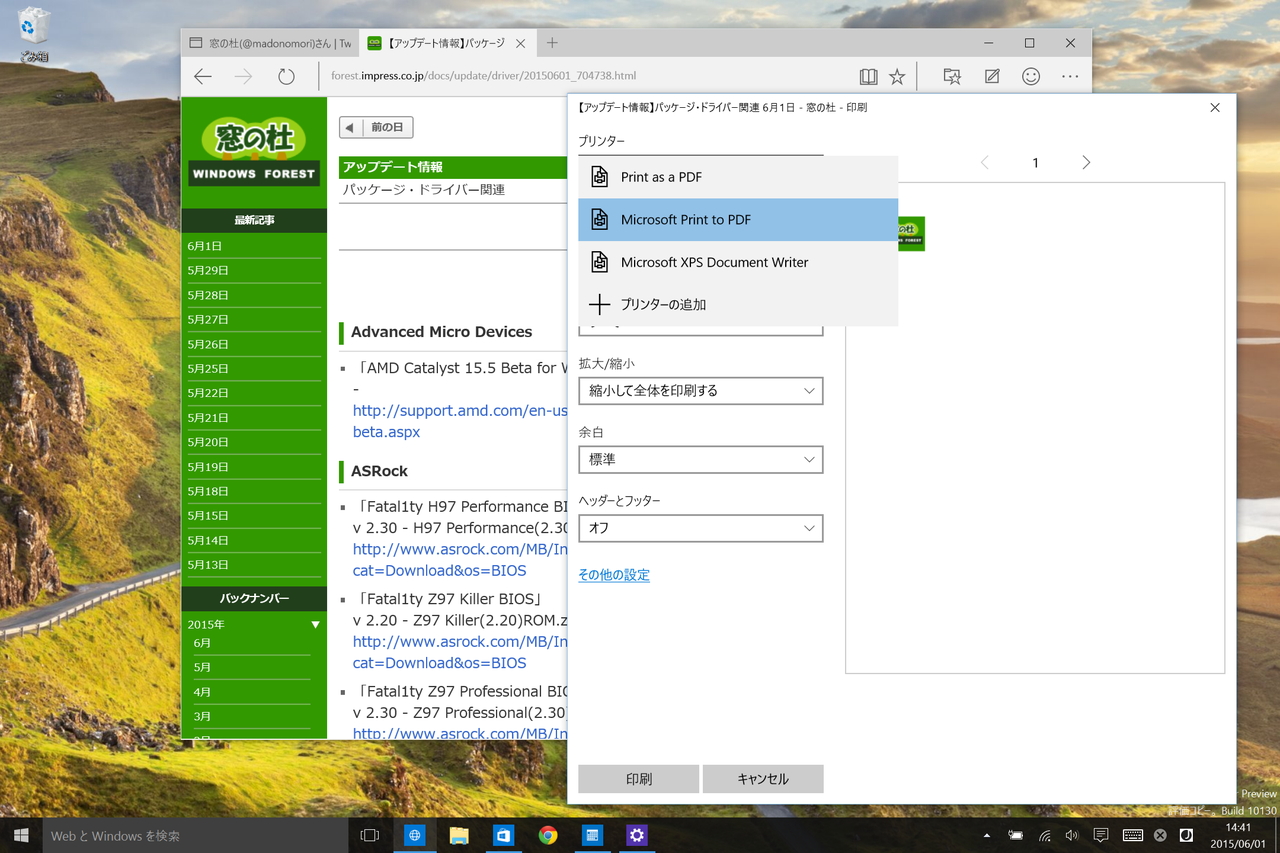Open the Settings app from the taskbar
This screenshot has width=1280, height=853.
click(637, 834)
